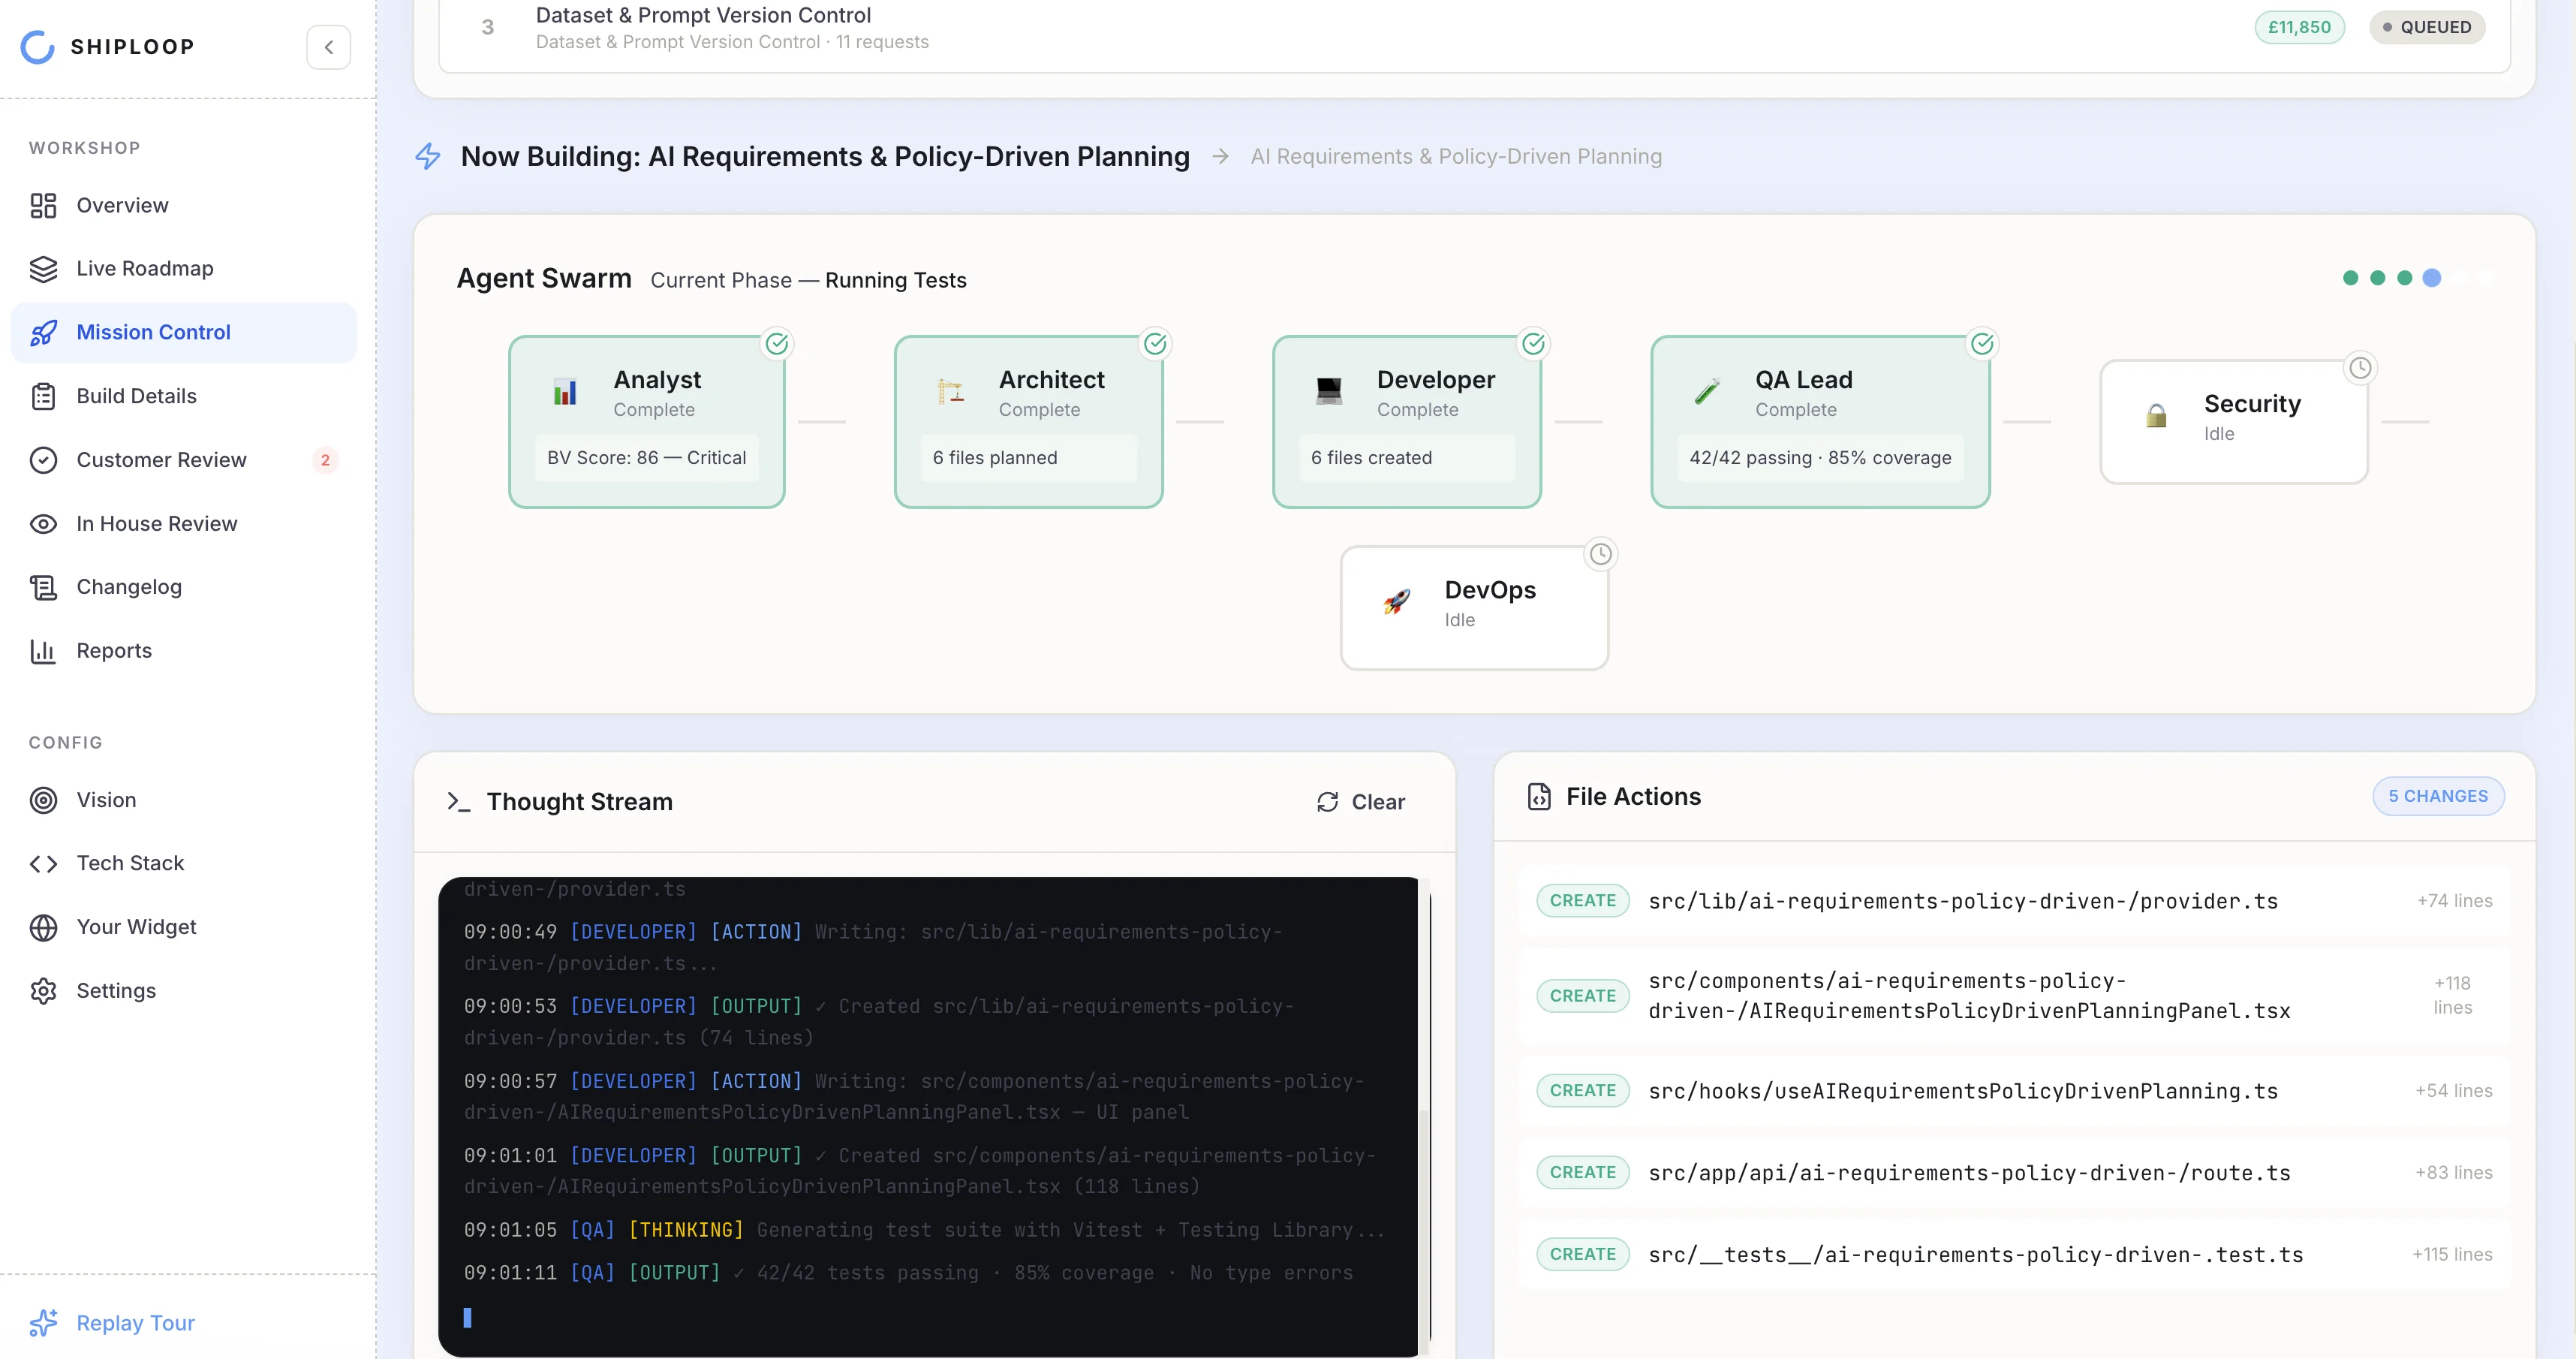
Task: Open the Changelog scroll icon
Action: pyautogui.click(x=43, y=587)
